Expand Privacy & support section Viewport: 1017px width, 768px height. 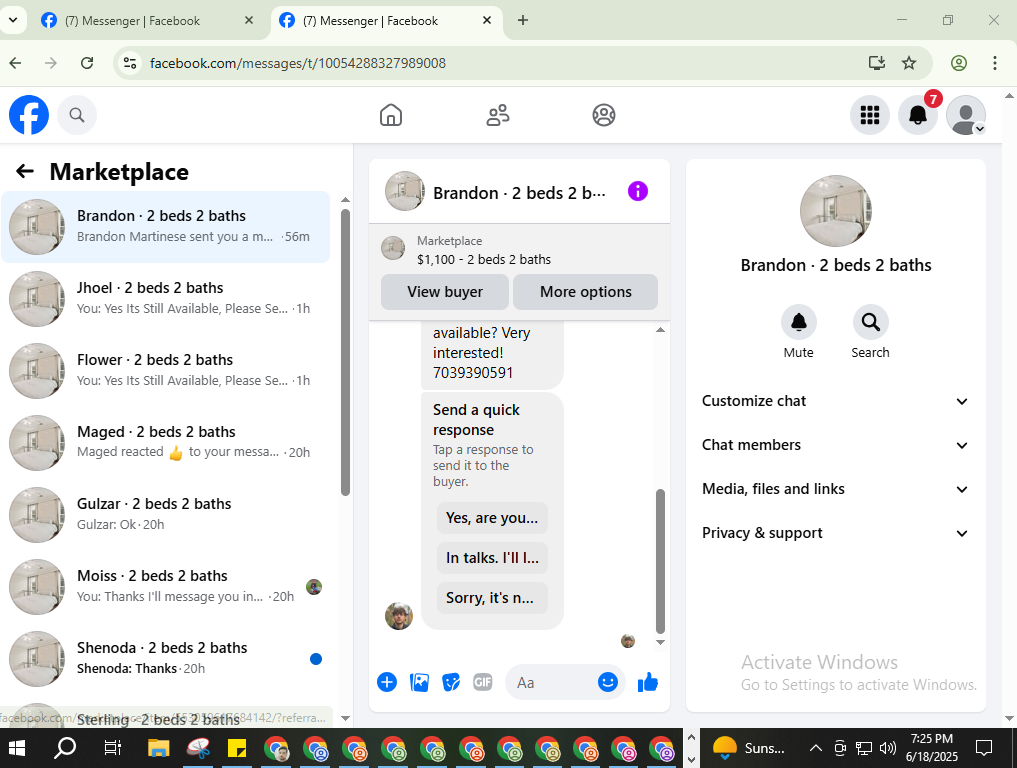click(835, 533)
